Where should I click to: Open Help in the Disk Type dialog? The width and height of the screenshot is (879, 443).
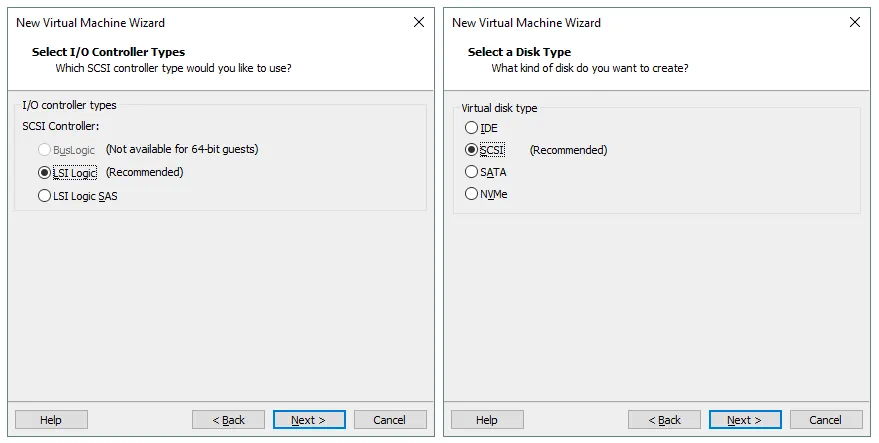click(487, 420)
